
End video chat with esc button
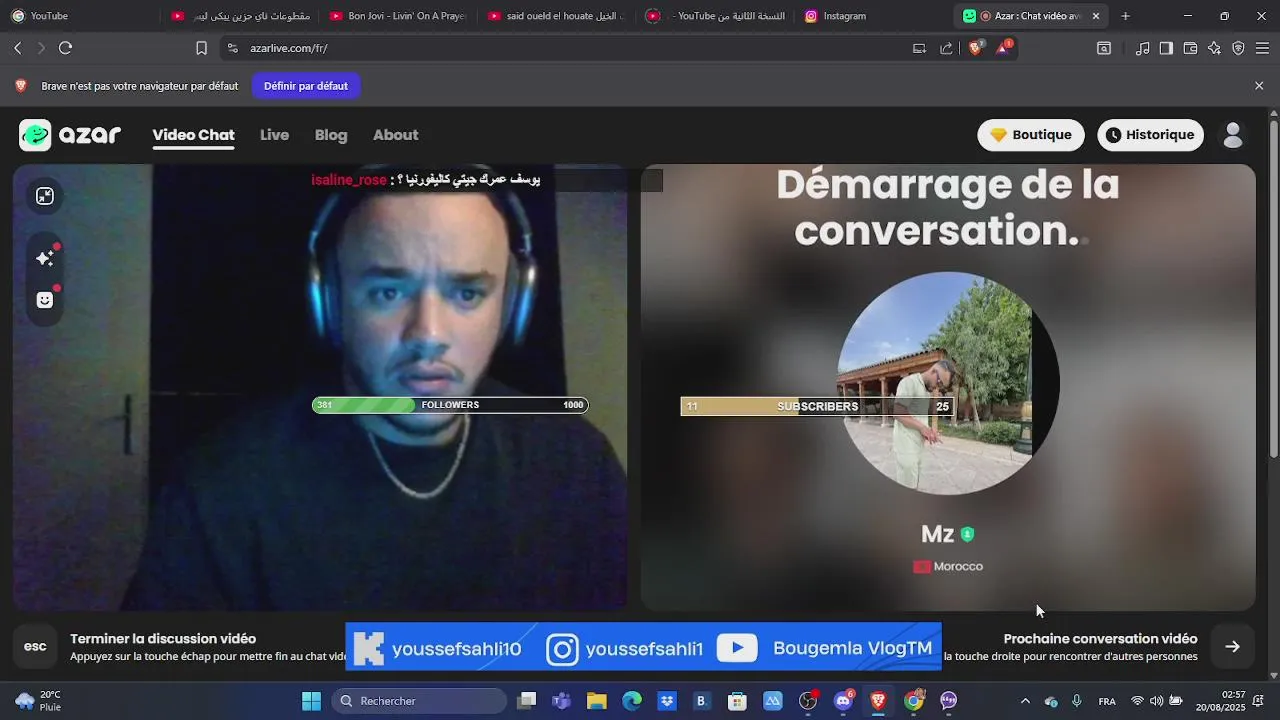(x=35, y=647)
